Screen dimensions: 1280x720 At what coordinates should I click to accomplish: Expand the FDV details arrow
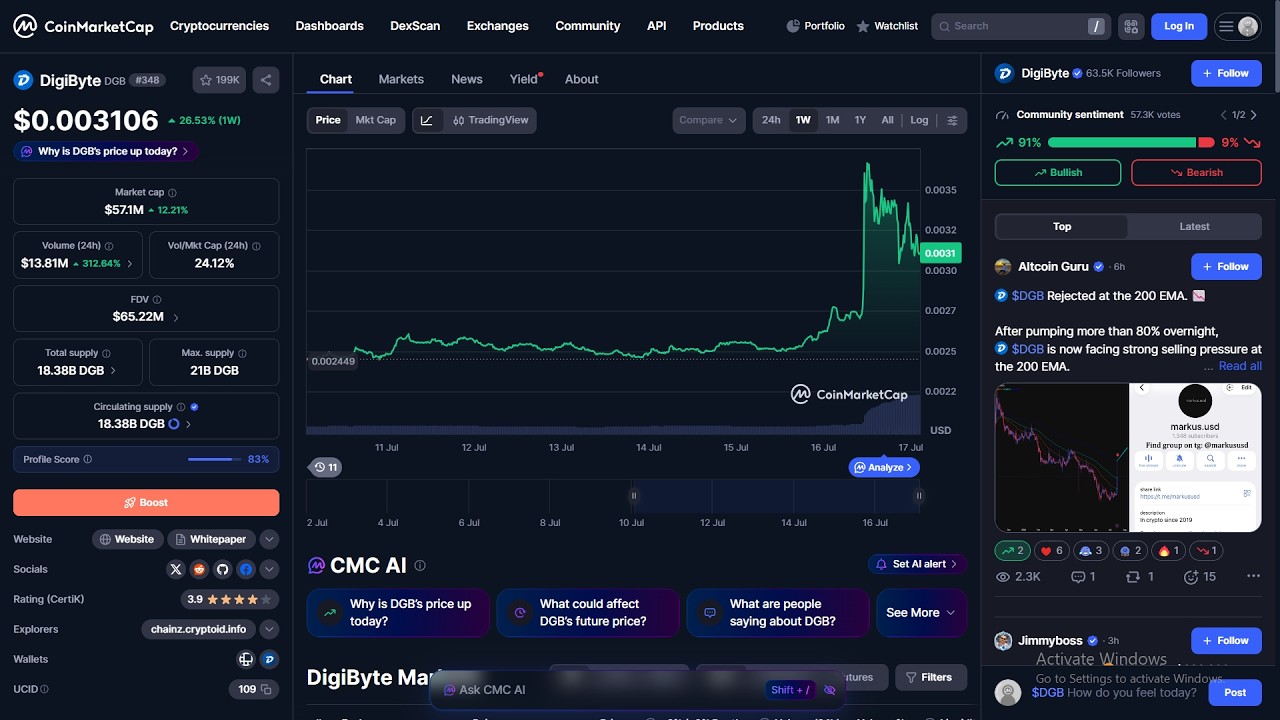pos(176,317)
